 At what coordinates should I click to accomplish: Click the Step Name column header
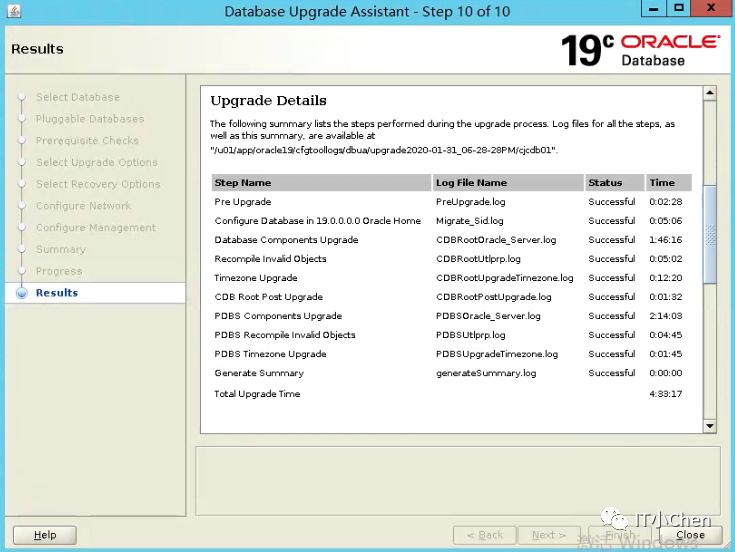coord(321,183)
